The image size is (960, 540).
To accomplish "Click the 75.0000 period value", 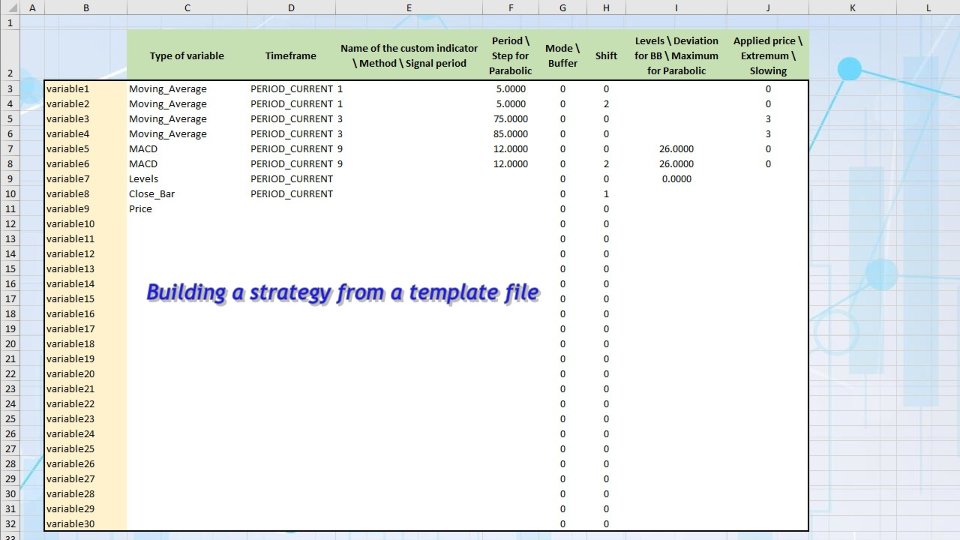I will (511, 119).
